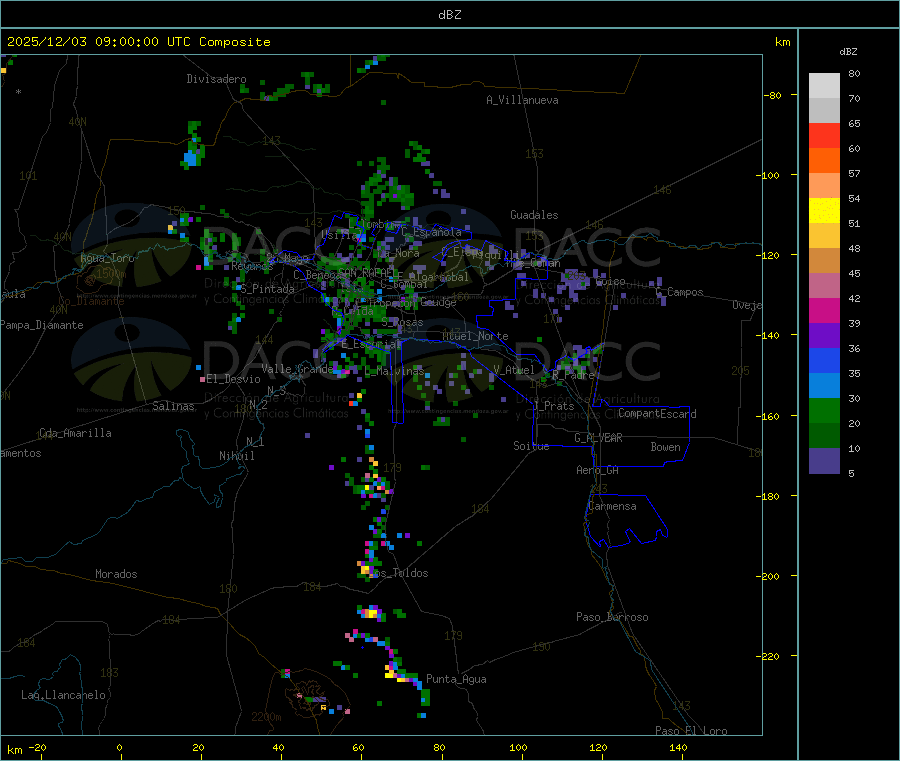
Task: Click the -20 km tick on bottom axis
Action: 37,747
